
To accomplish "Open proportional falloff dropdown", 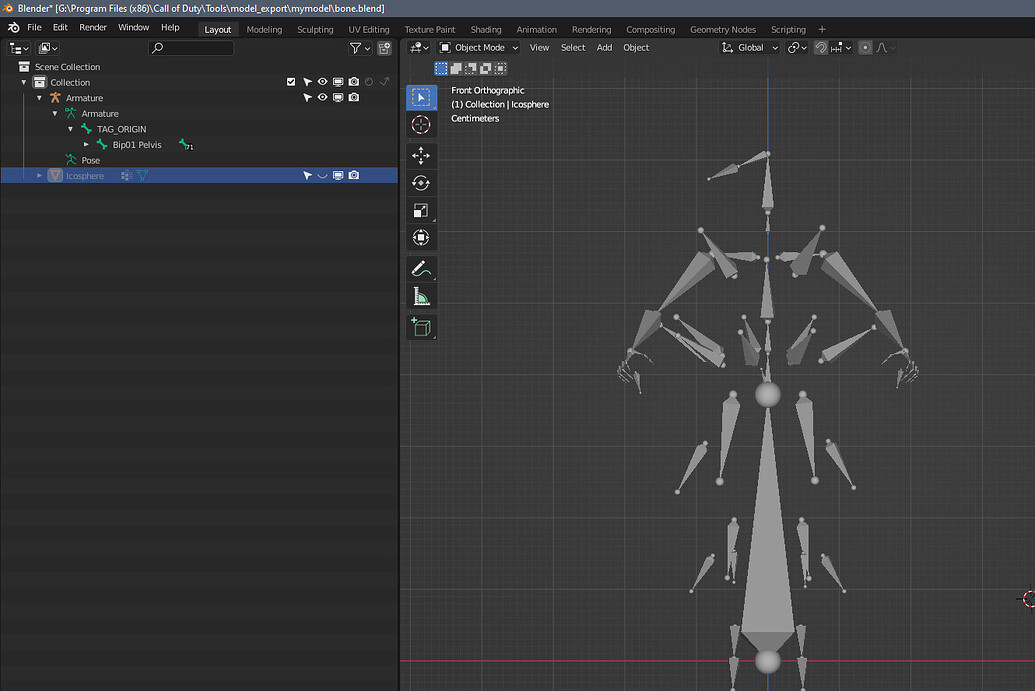I will point(885,48).
